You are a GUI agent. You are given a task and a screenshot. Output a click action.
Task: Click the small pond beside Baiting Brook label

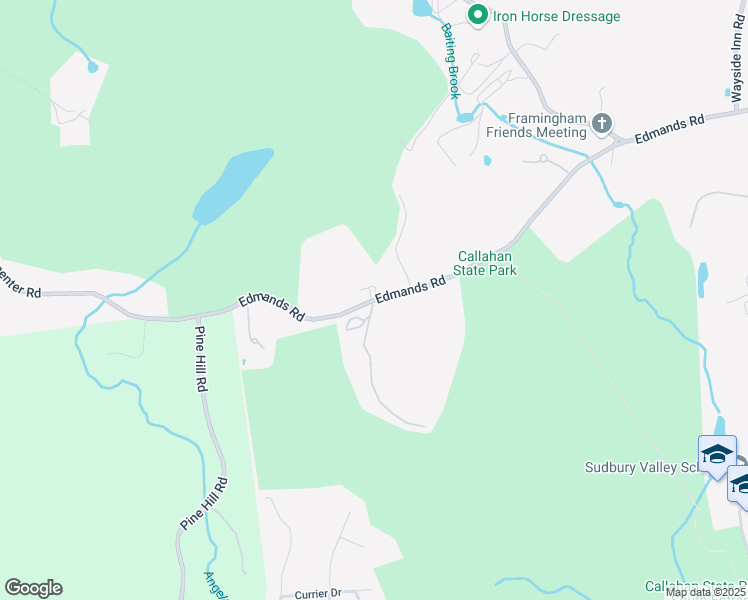[x=464, y=117]
